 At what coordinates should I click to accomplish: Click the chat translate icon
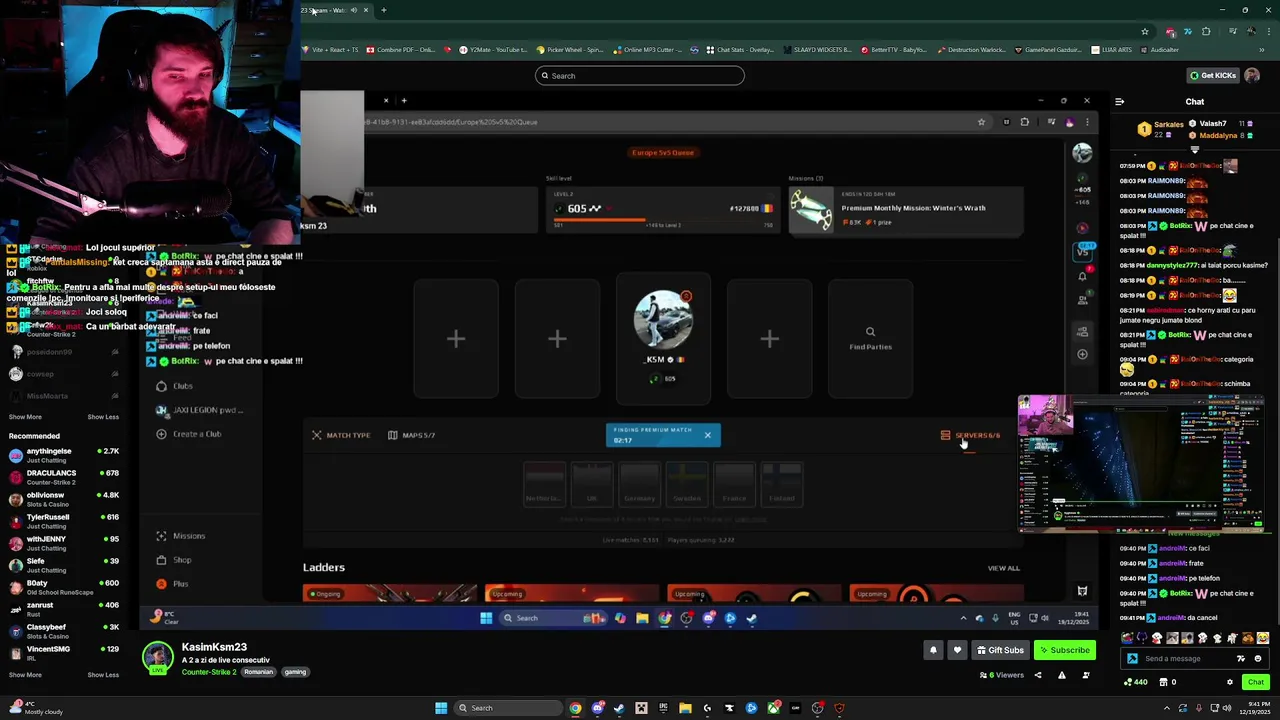(x=1241, y=659)
